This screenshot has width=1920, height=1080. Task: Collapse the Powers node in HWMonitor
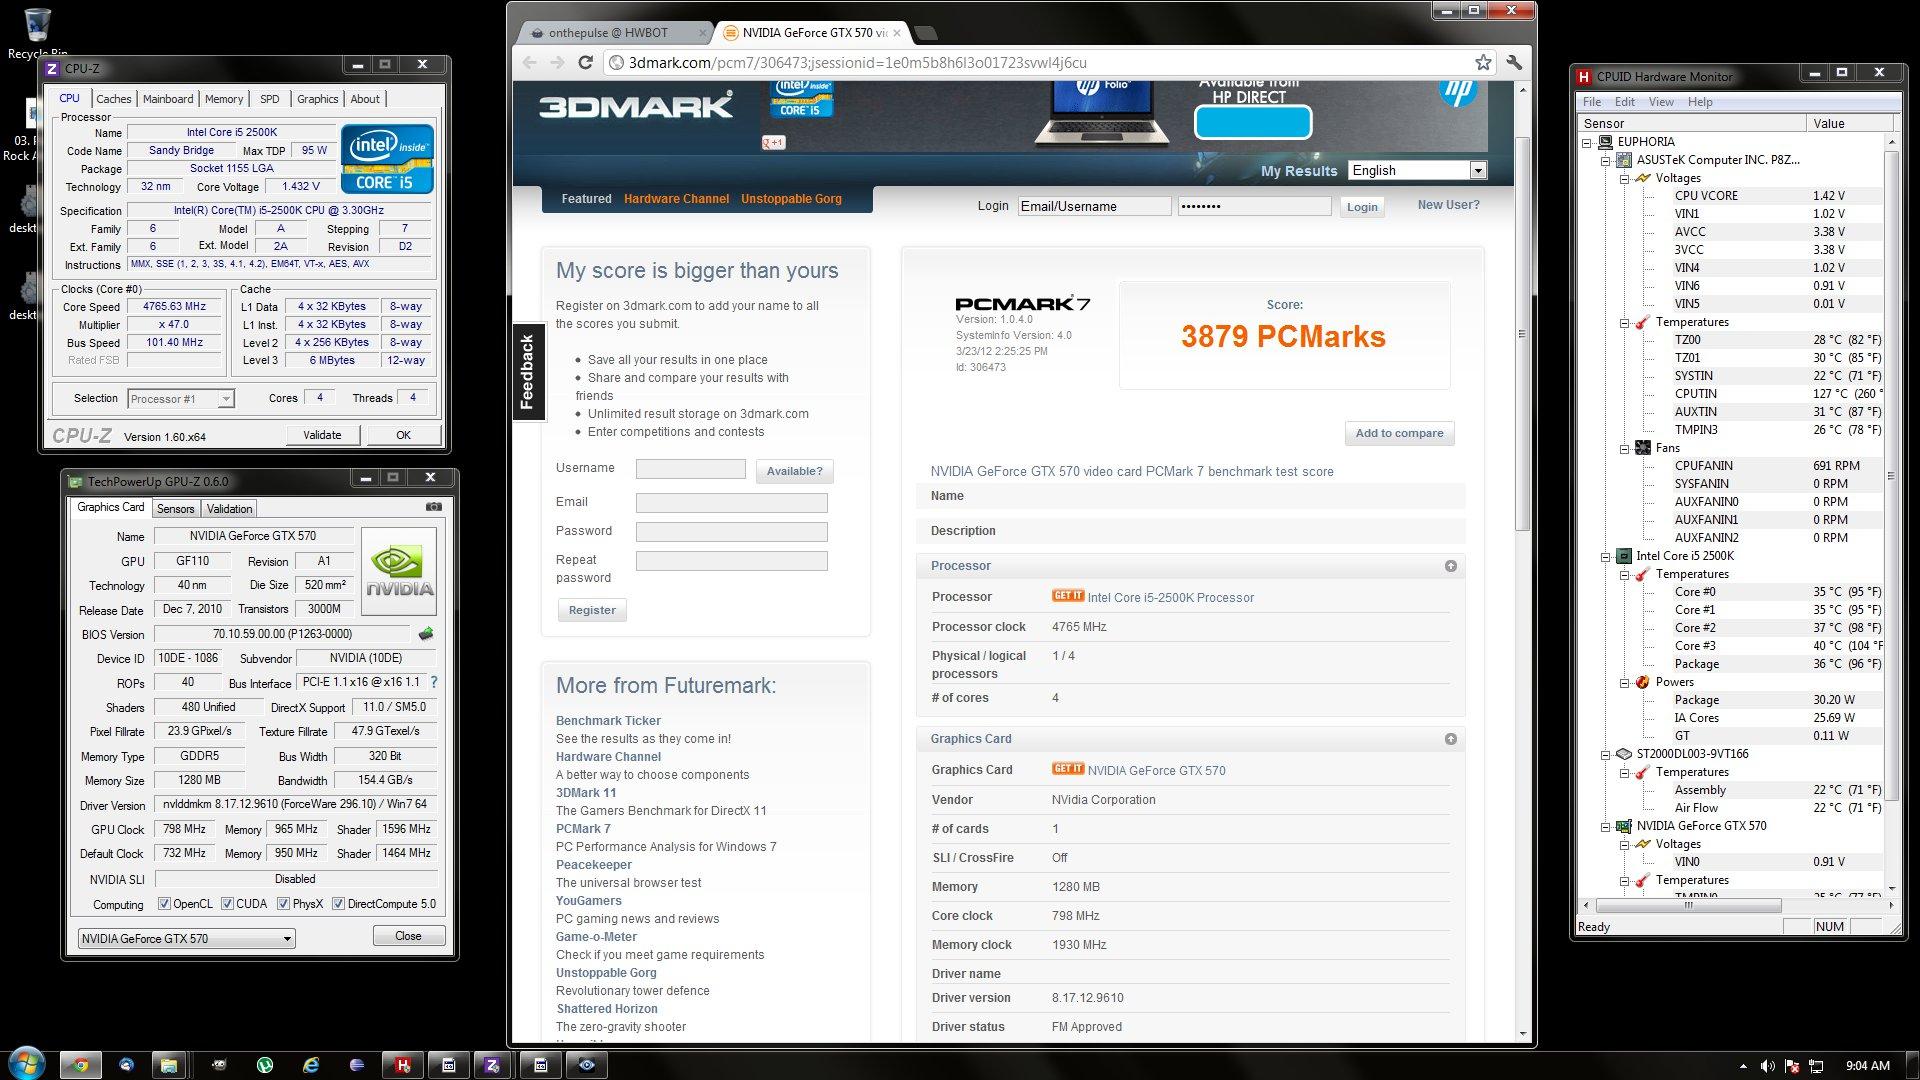1625,682
